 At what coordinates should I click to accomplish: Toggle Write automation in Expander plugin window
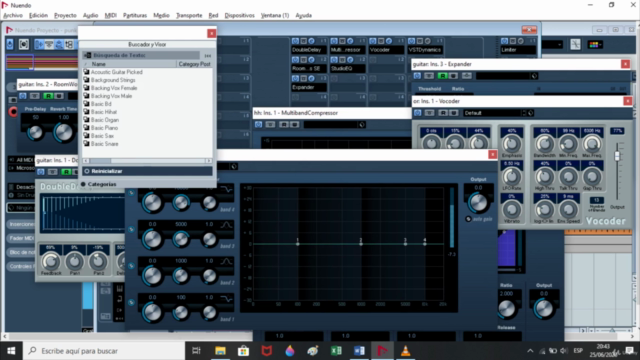pos(453,76)
